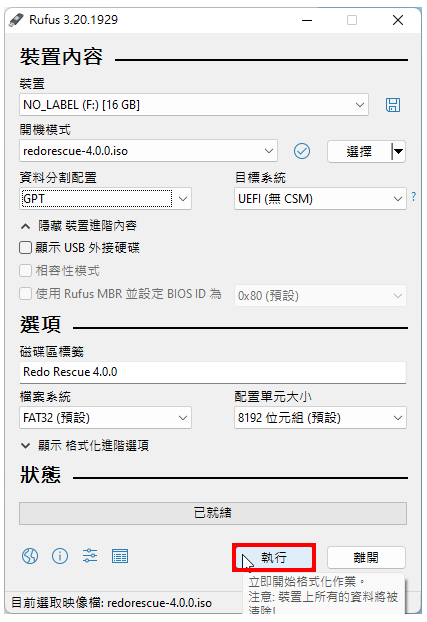Click the question mark help by 目標系統
Image resolution: width=427 pixels, height=622 pixels.
(414, 197)
